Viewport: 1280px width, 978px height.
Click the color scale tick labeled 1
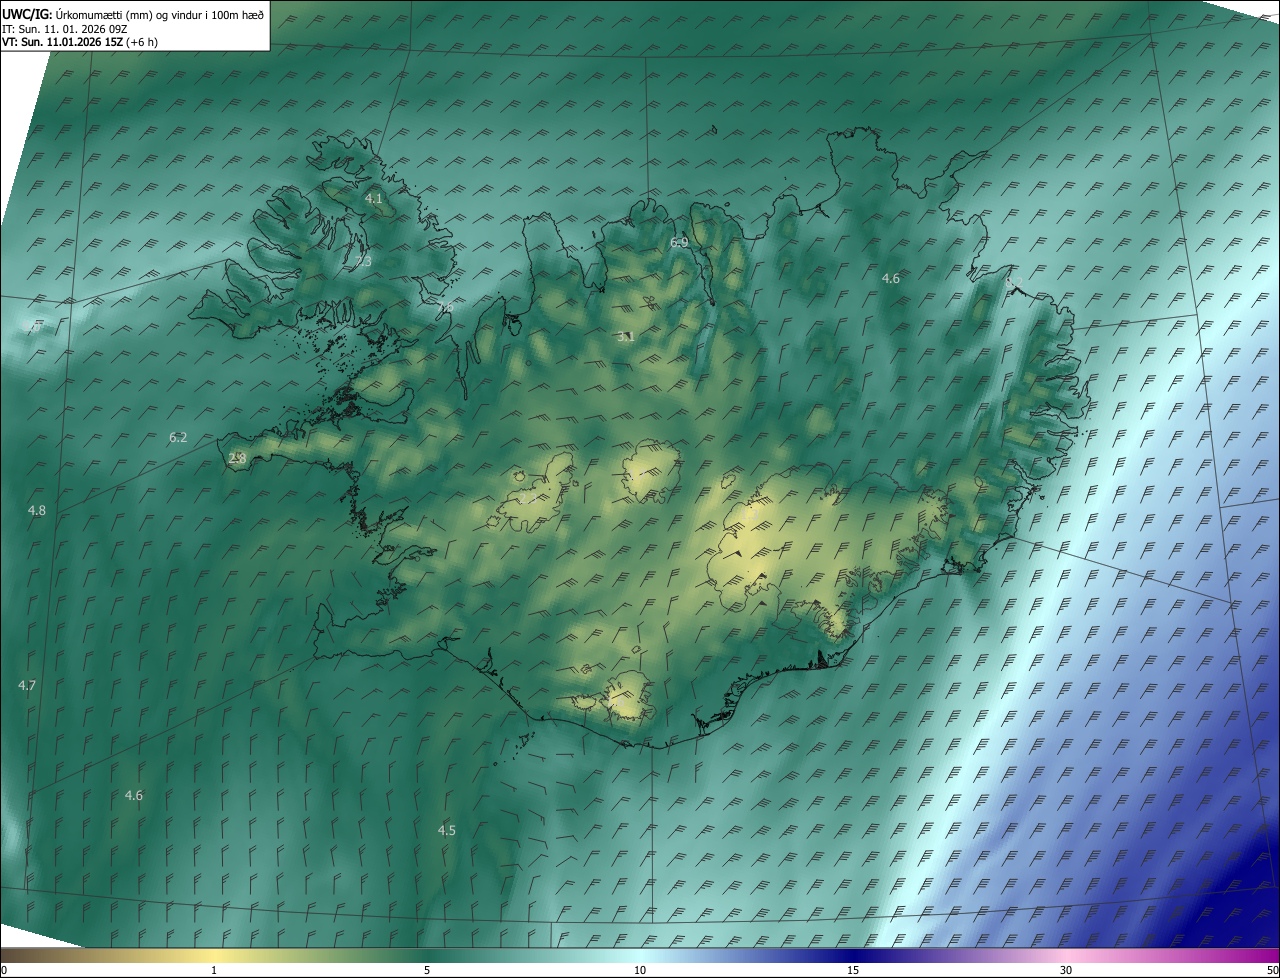214,970
